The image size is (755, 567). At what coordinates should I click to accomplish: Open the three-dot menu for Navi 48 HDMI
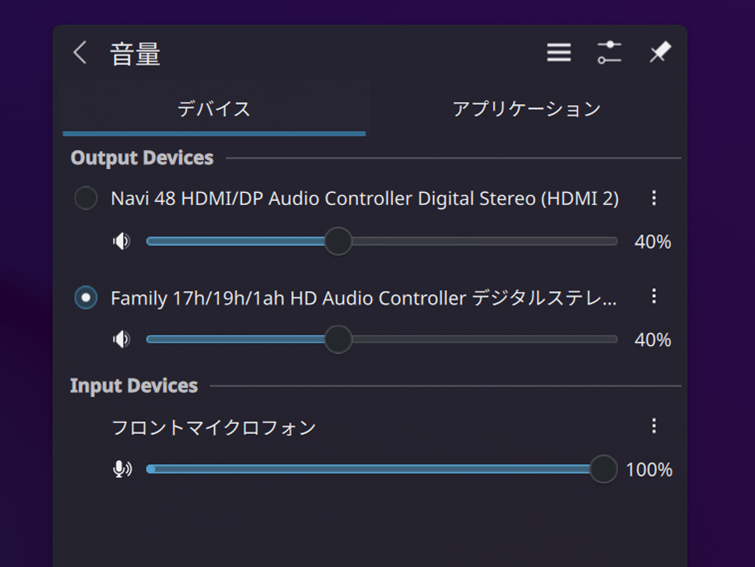654,198
